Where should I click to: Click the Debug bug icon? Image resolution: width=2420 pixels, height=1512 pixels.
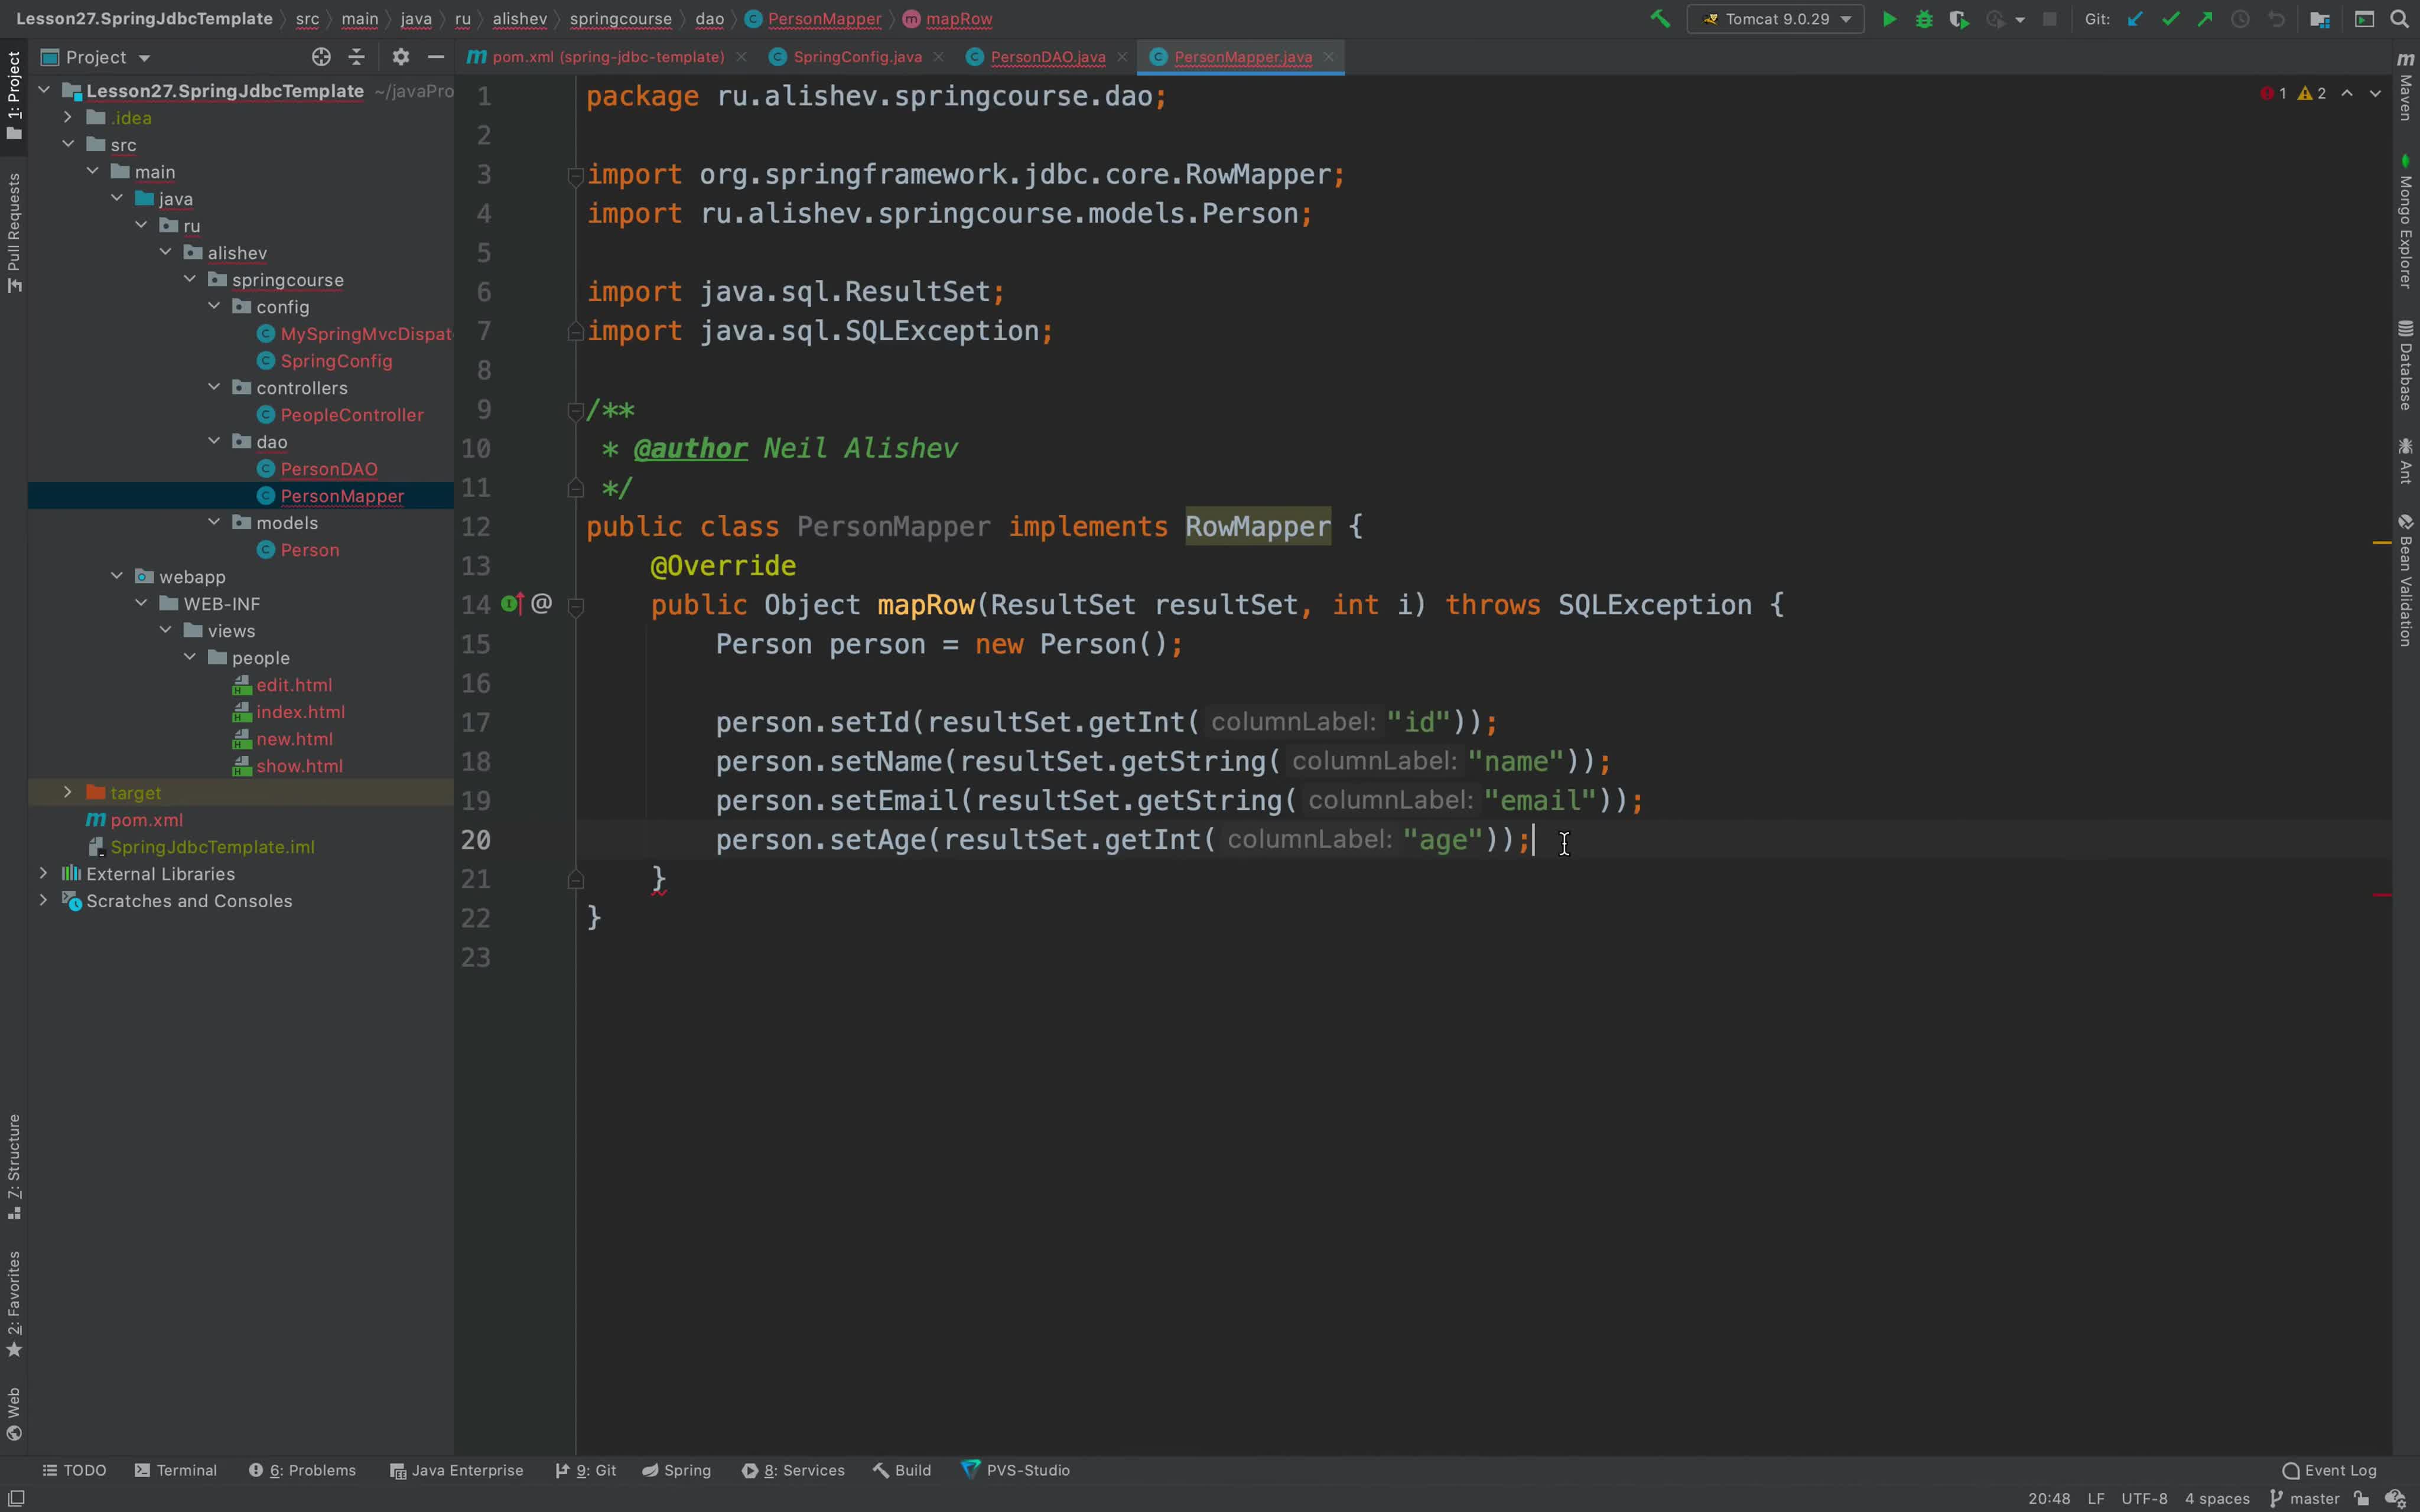[x=1924, y=19]
